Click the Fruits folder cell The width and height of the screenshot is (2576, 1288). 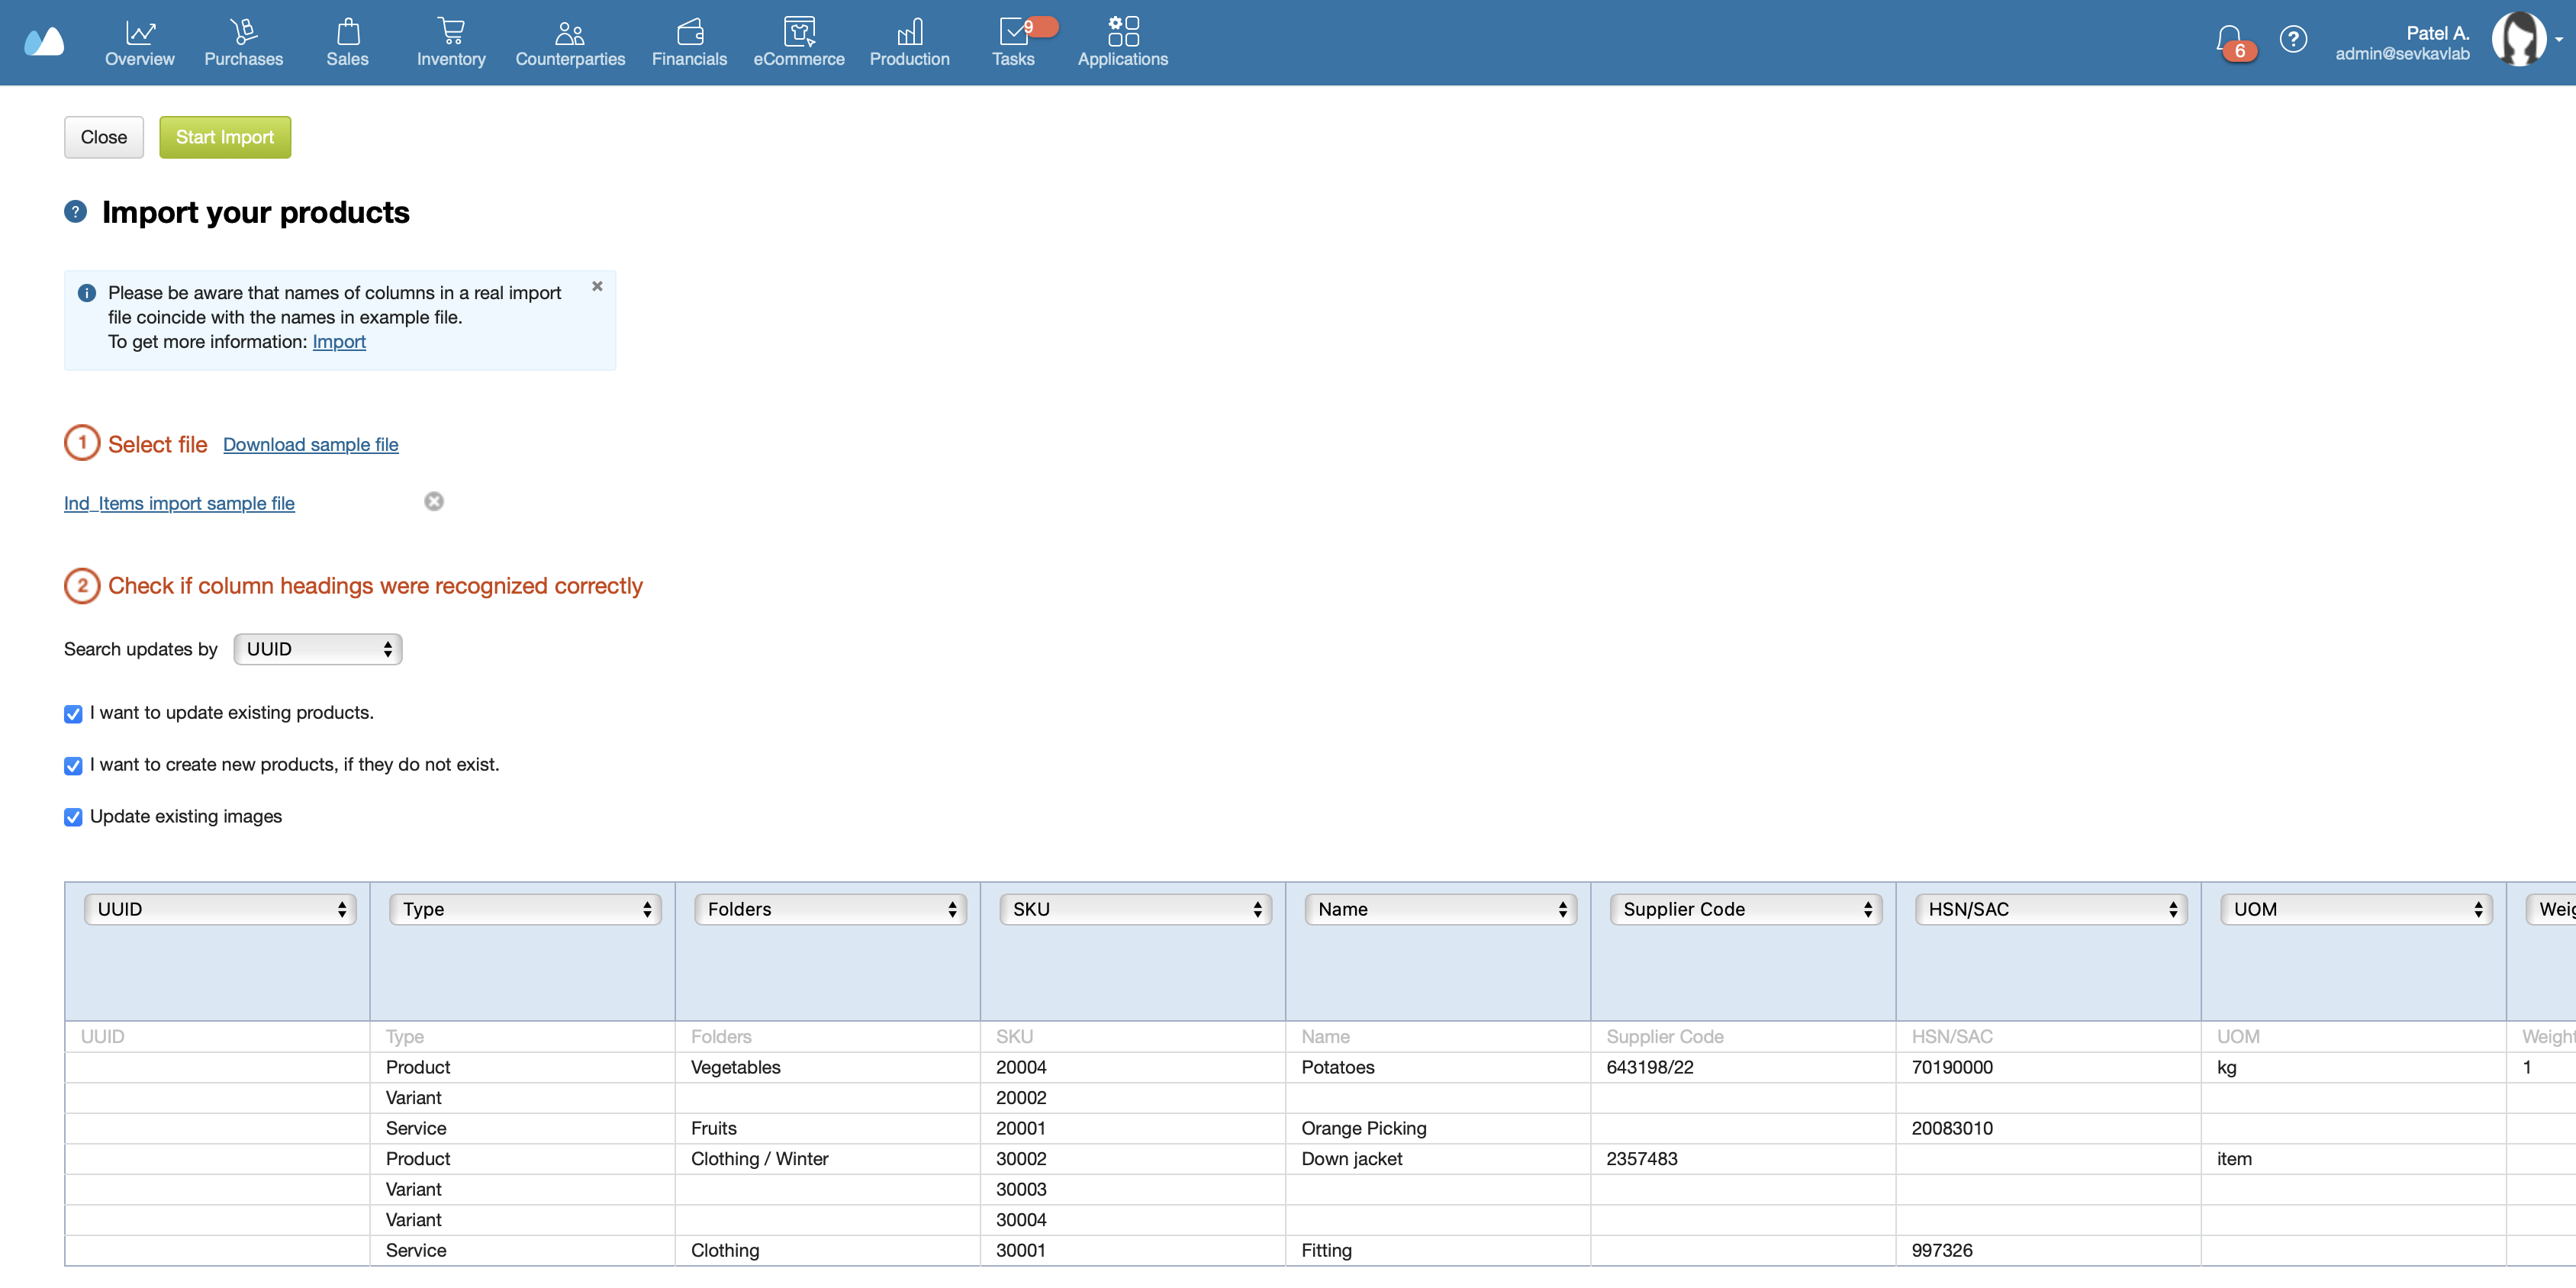pyautogui.click(x=827, y=1128)
